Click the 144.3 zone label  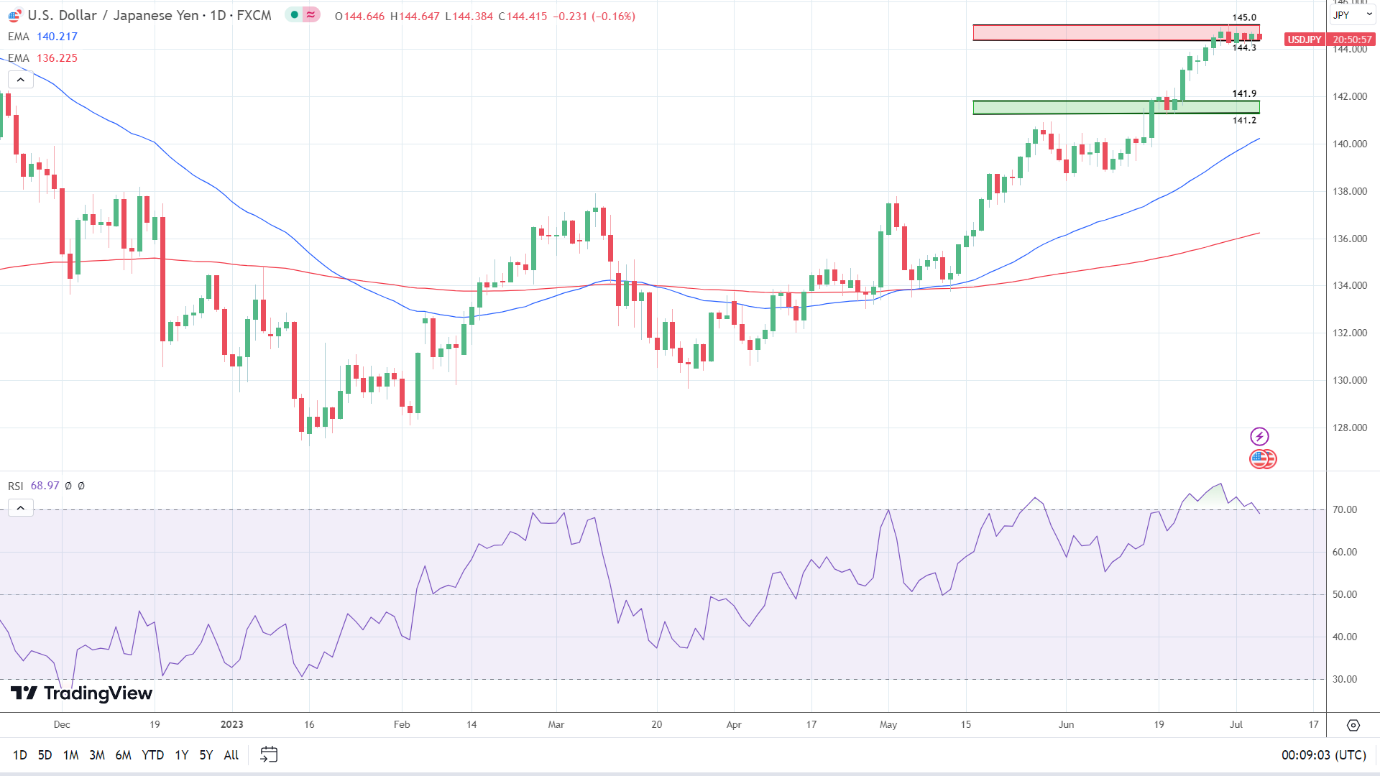point(1244,47)
